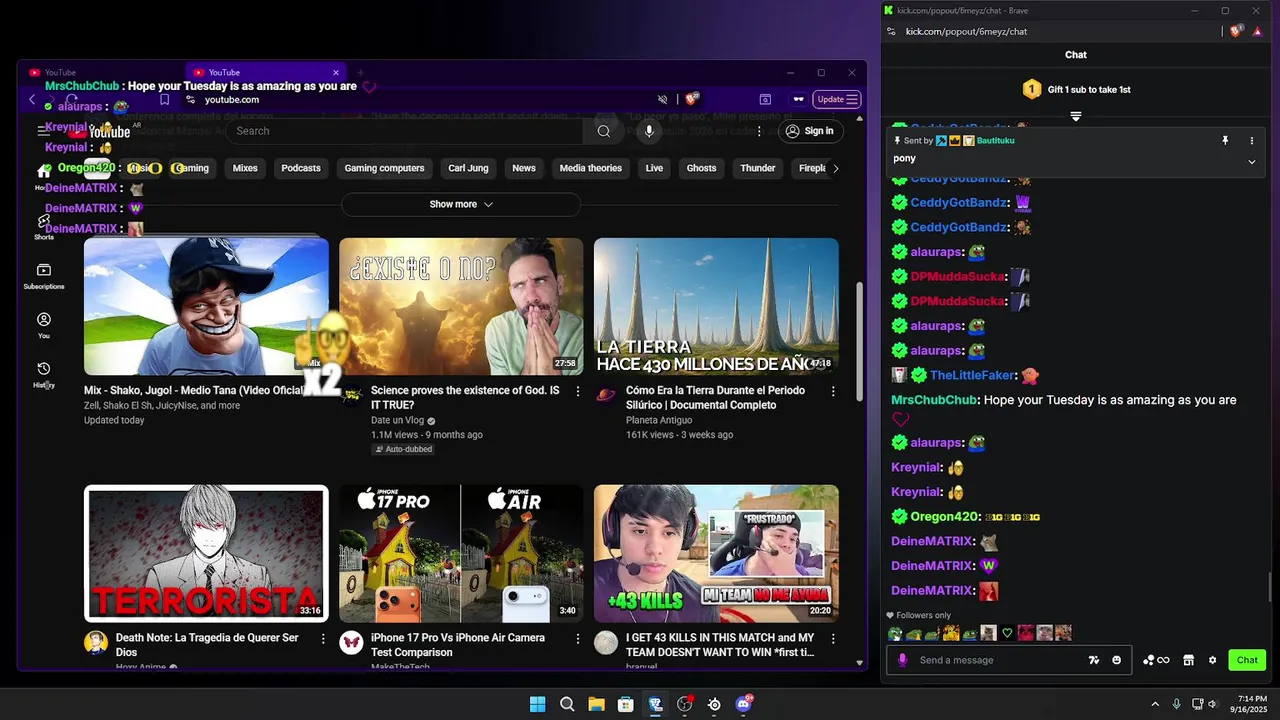
Task: Open Kick chat settings gear
Action: 1213,660
